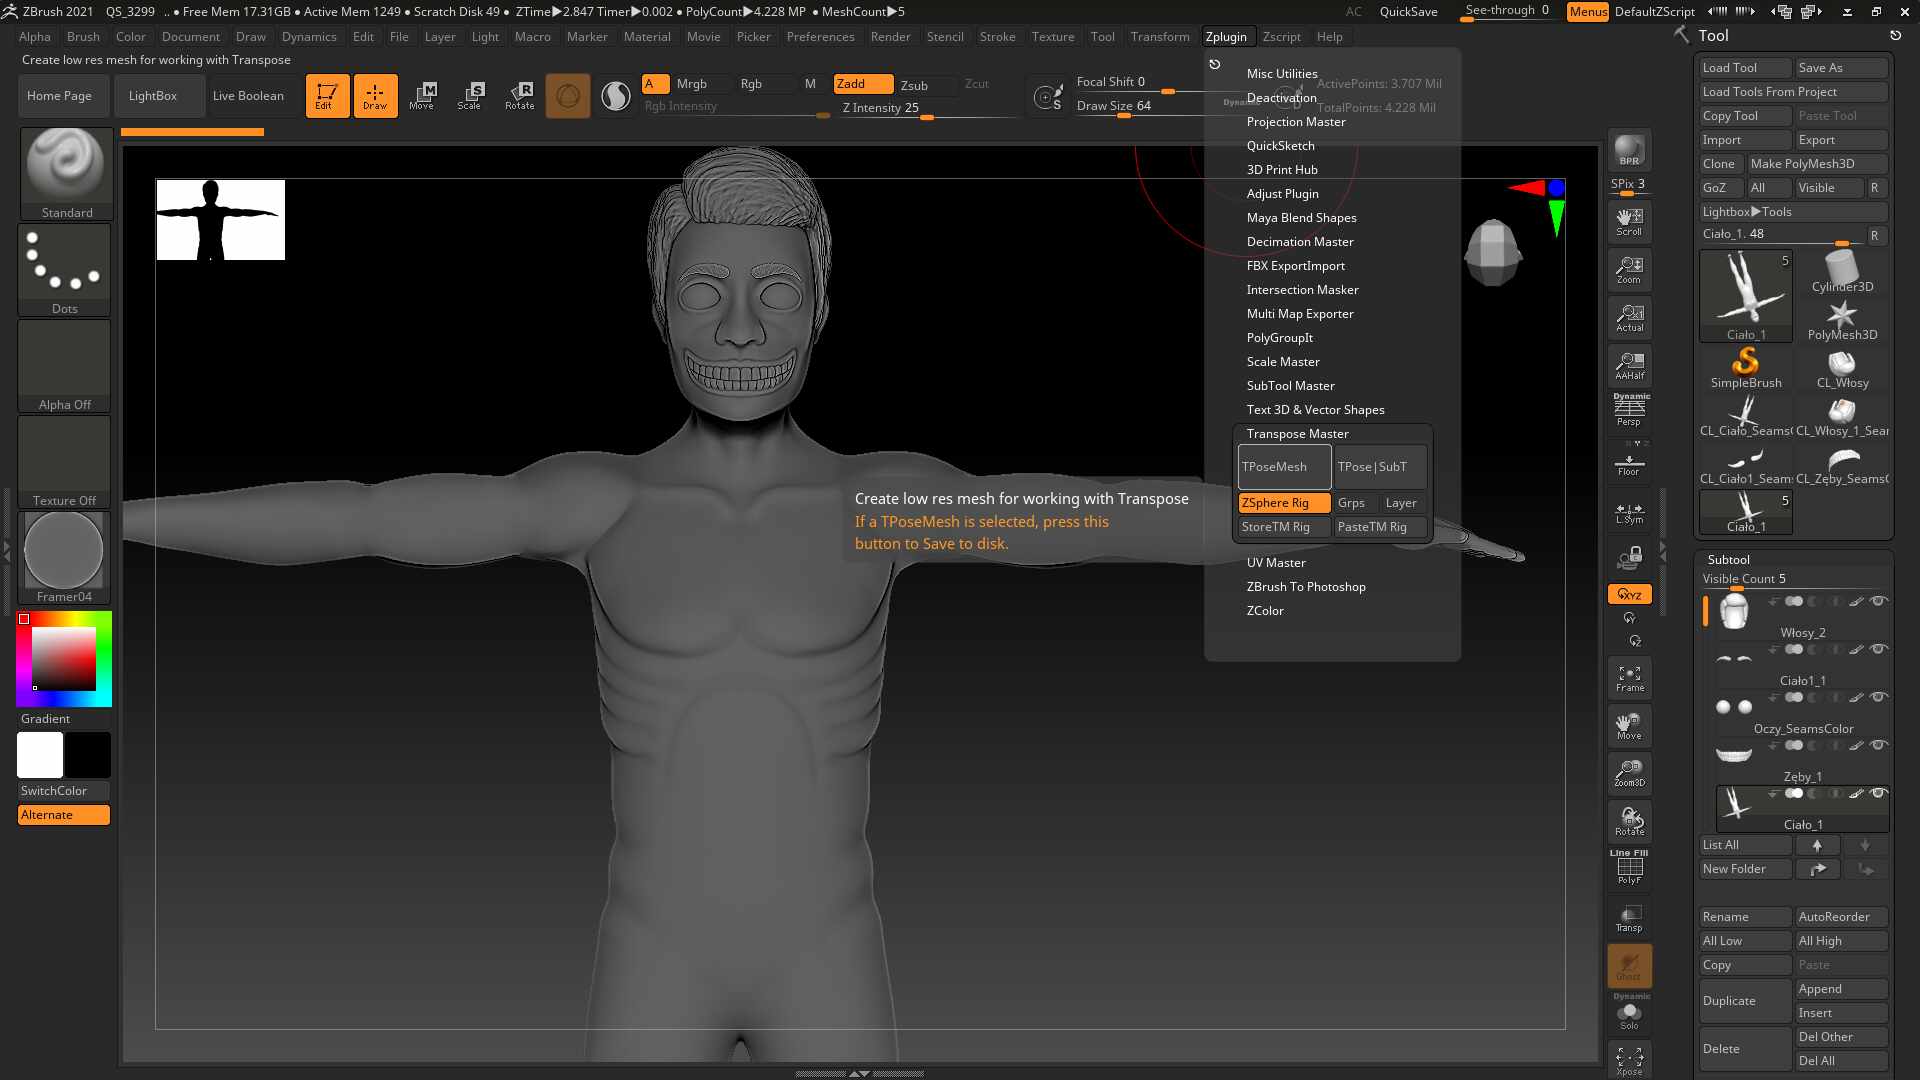Activate Draw mode button

pyautogui.click(x=375, y=96)
